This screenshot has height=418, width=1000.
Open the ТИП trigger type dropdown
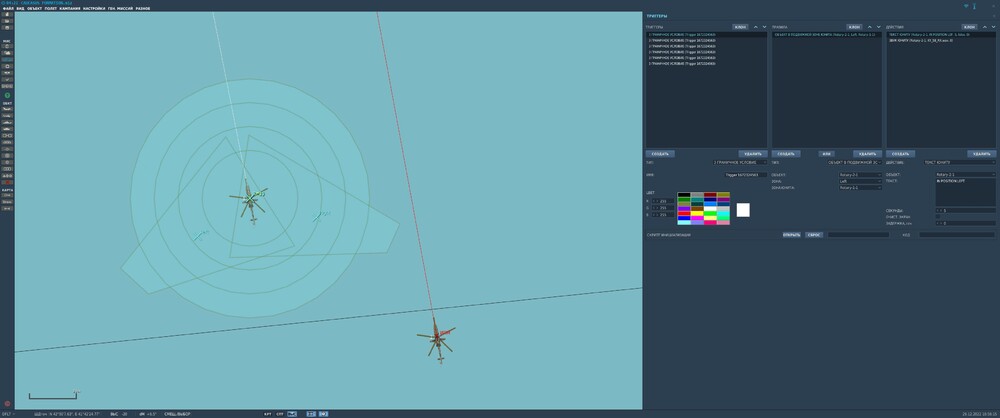point(740,163)
